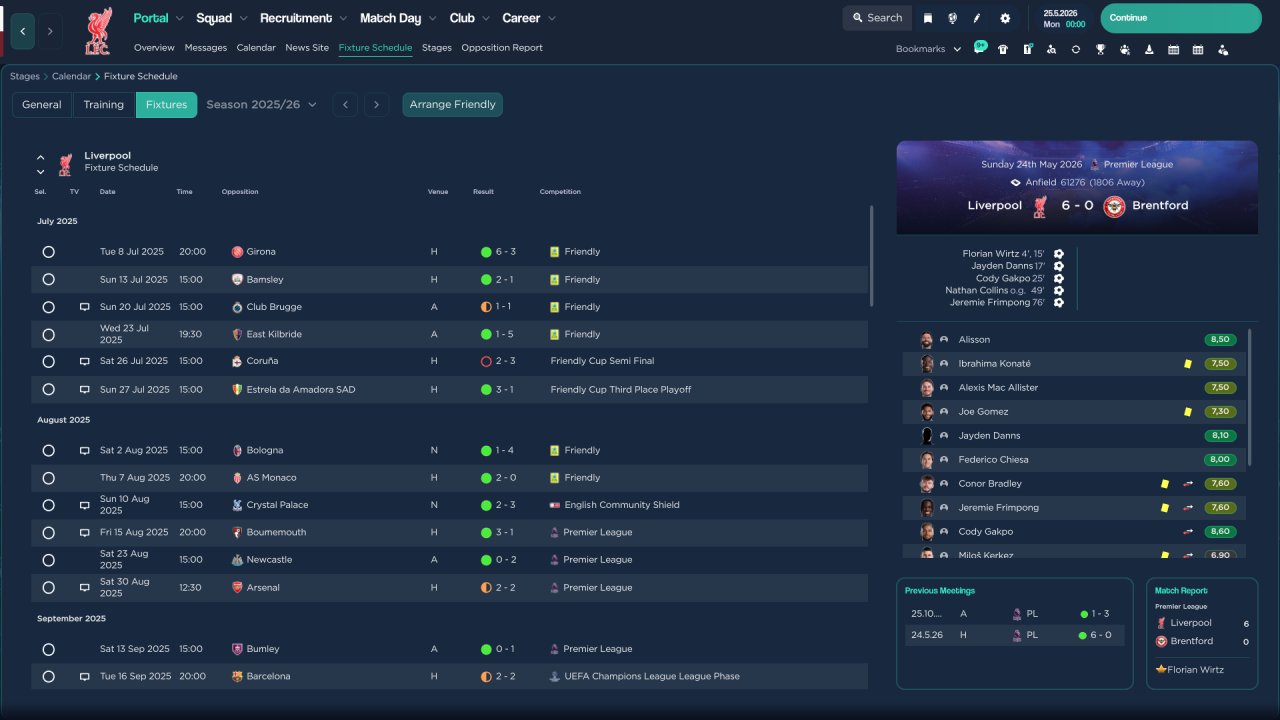Select the Bologna fixture radio button

(x=48, y=451)
